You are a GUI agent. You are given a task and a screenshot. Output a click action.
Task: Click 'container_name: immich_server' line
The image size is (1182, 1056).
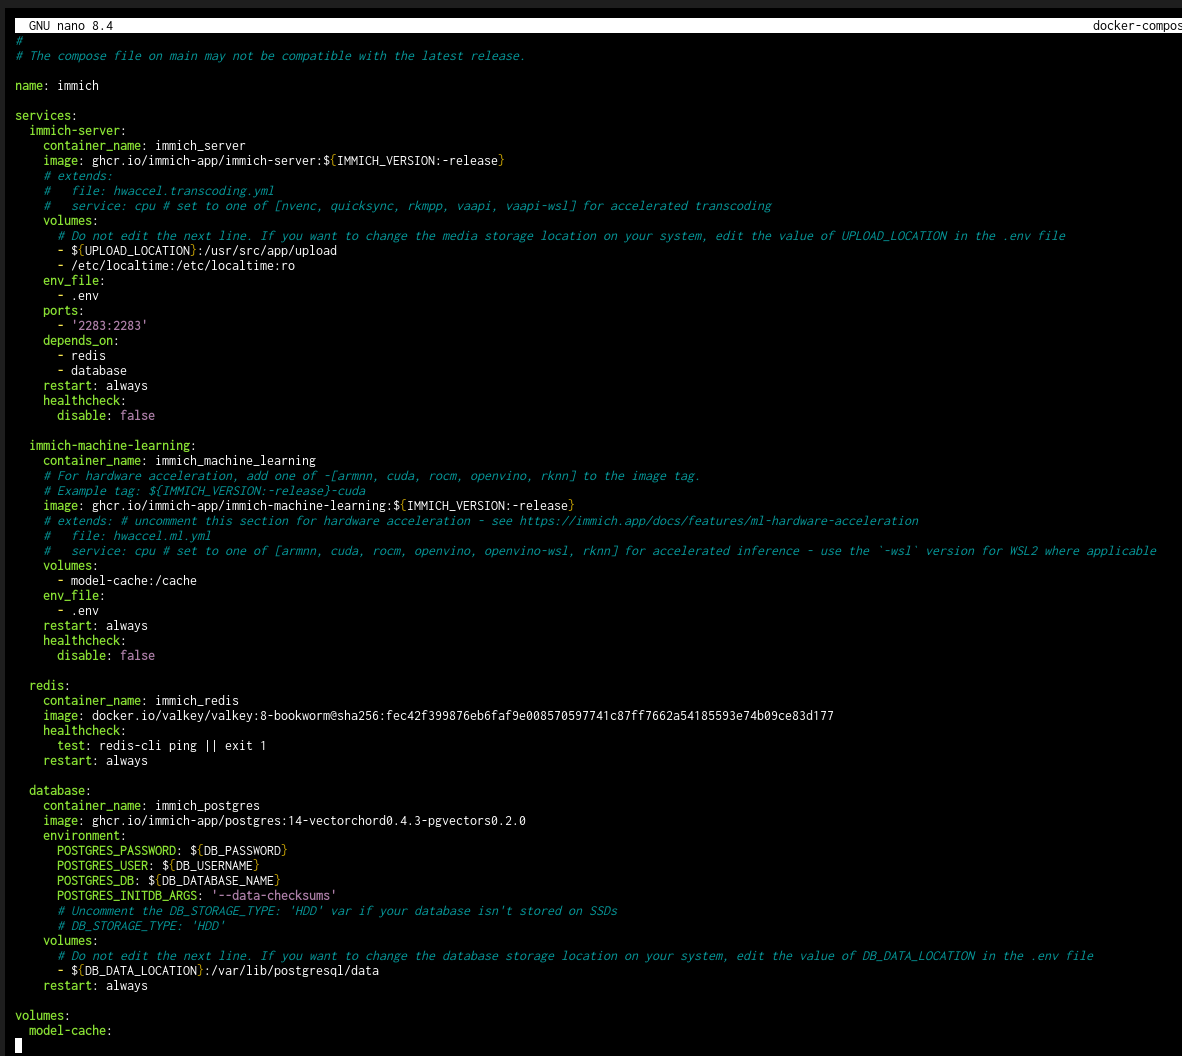click(x=144, y=145)
